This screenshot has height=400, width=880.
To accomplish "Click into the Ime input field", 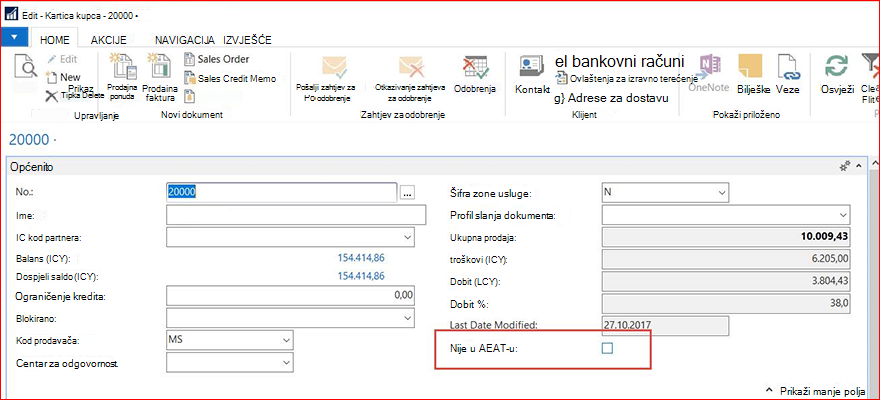I will tap(296, 215).
